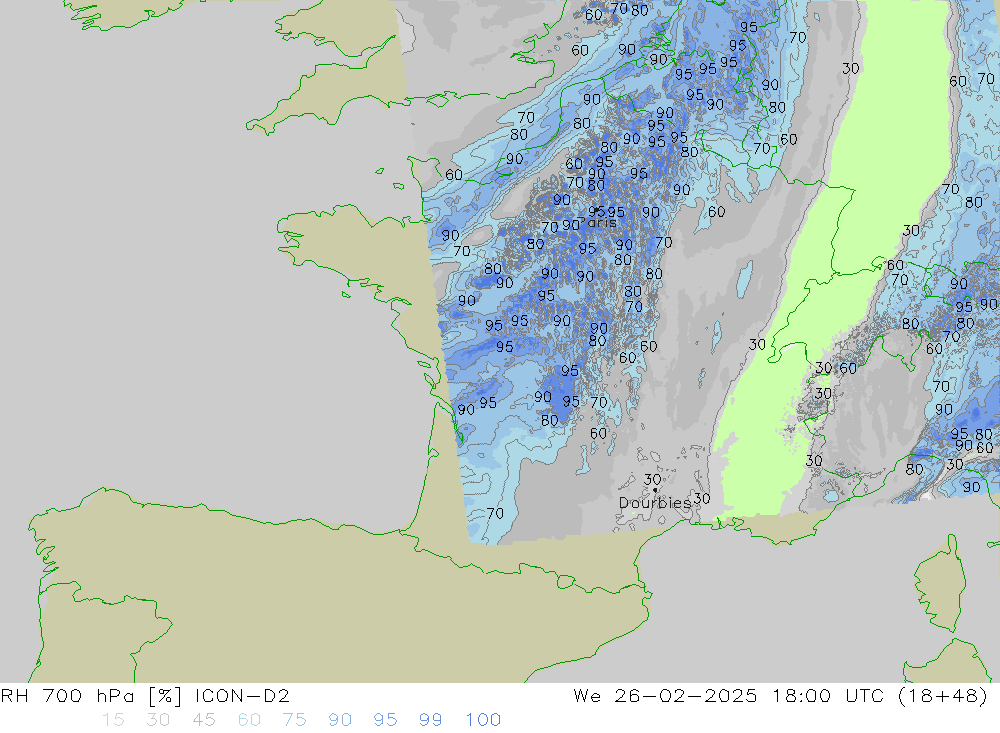Click the 30 value in the bottom legend
The height and width of the screenshot is (733, 1000).
[158, 720]
